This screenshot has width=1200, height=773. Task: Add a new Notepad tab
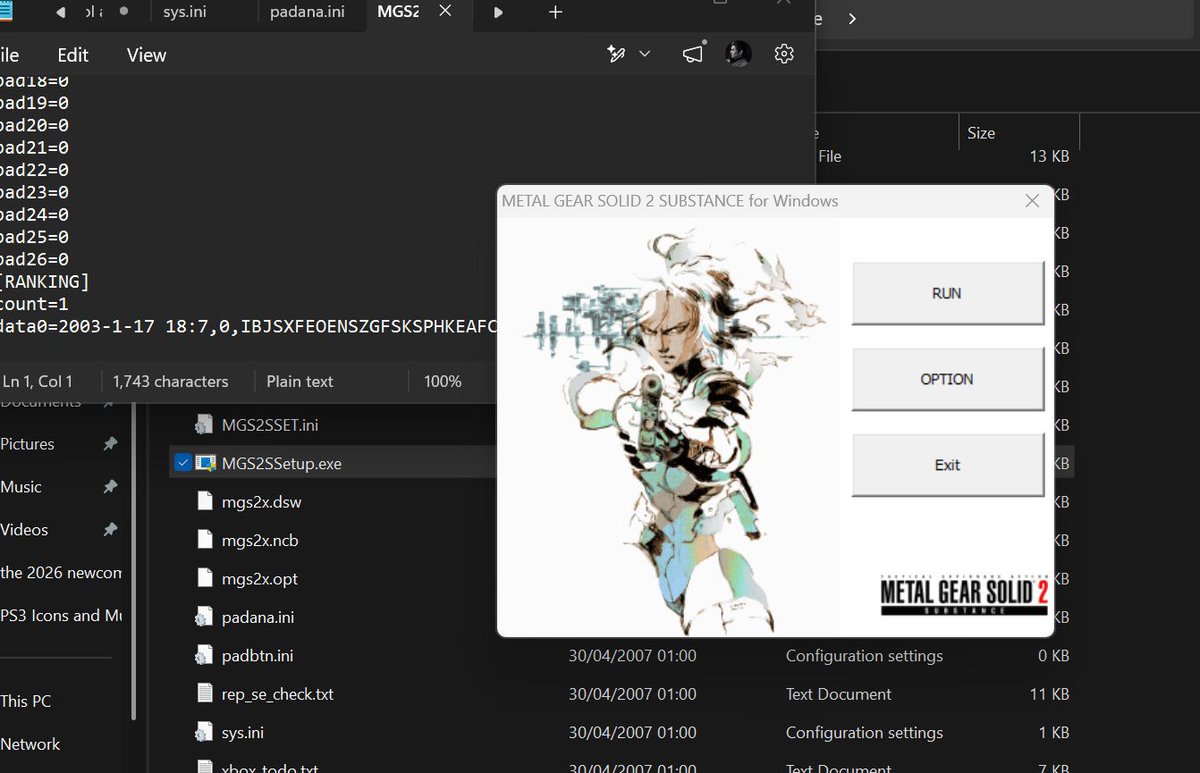[556, 13]
